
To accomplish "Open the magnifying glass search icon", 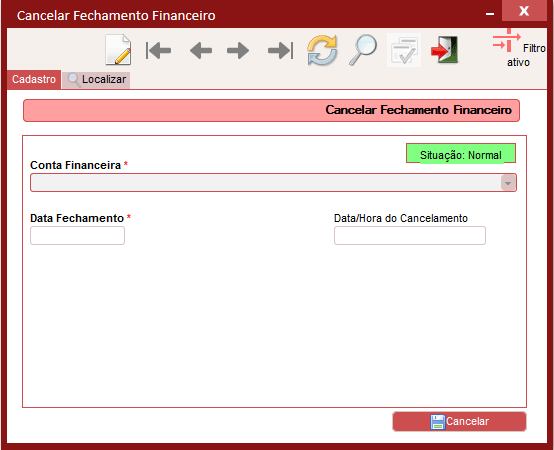I will click(x=363, y=50).
